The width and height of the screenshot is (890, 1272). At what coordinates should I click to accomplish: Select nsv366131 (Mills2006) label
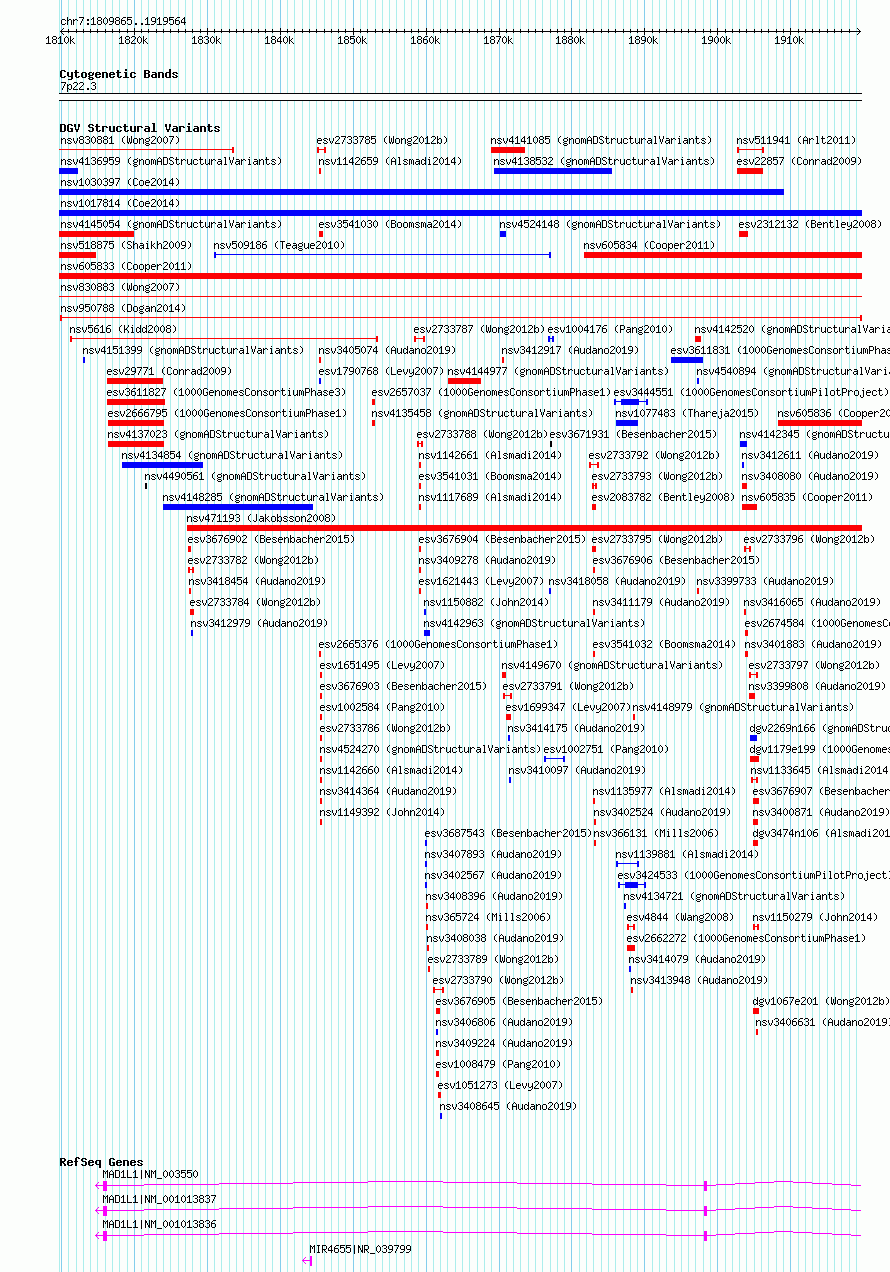(656, 833)
